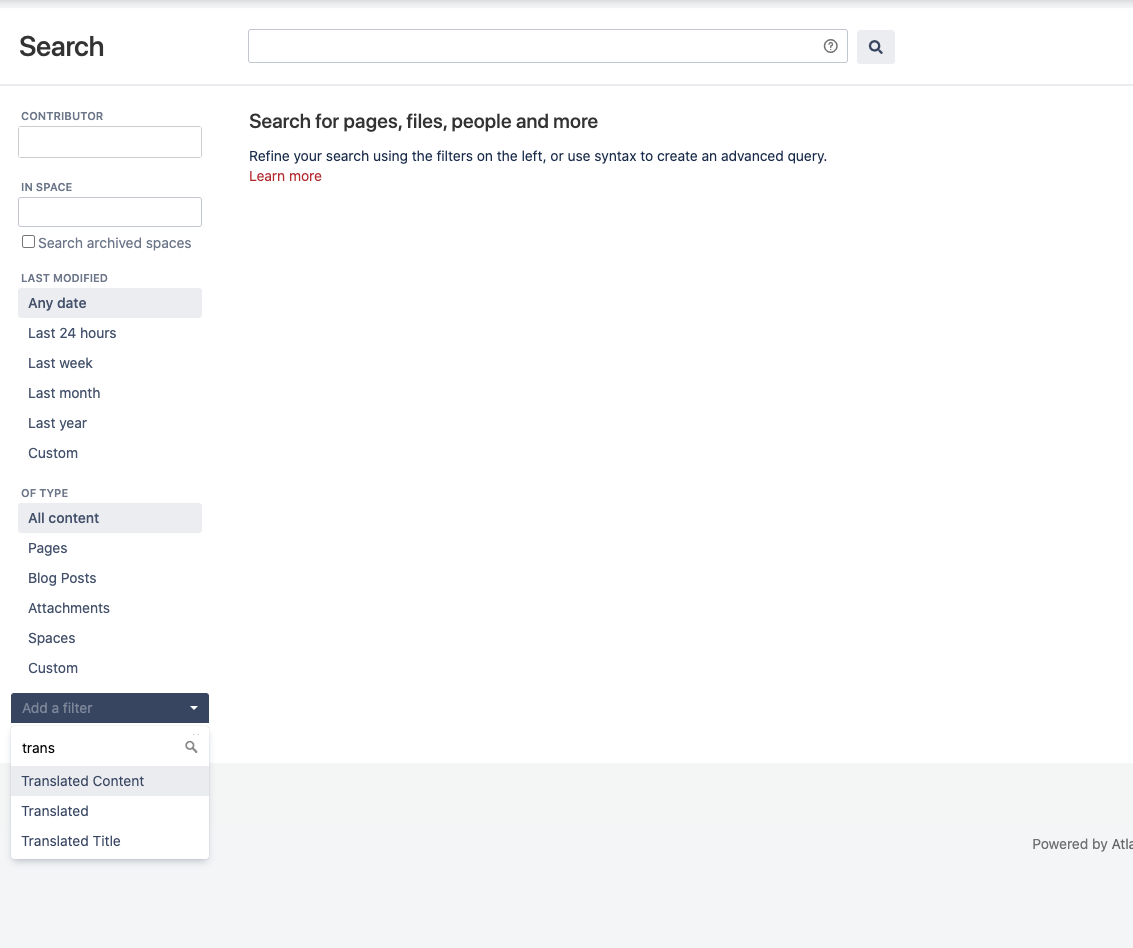
Task: Filter results by Last week
Action: tap(60, 363)
